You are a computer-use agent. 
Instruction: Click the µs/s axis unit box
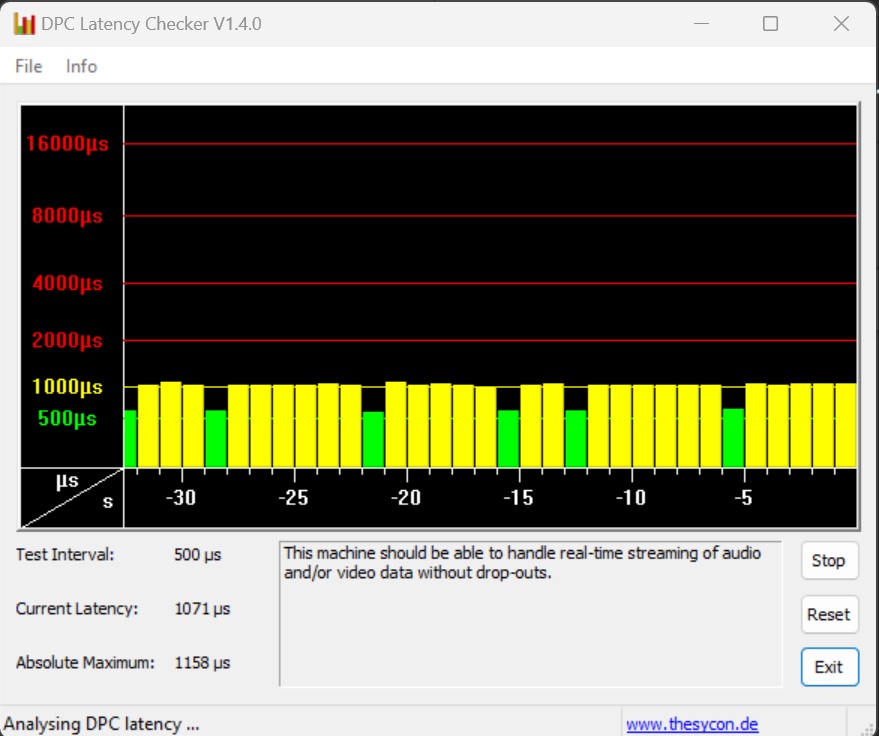click(72, 498)
